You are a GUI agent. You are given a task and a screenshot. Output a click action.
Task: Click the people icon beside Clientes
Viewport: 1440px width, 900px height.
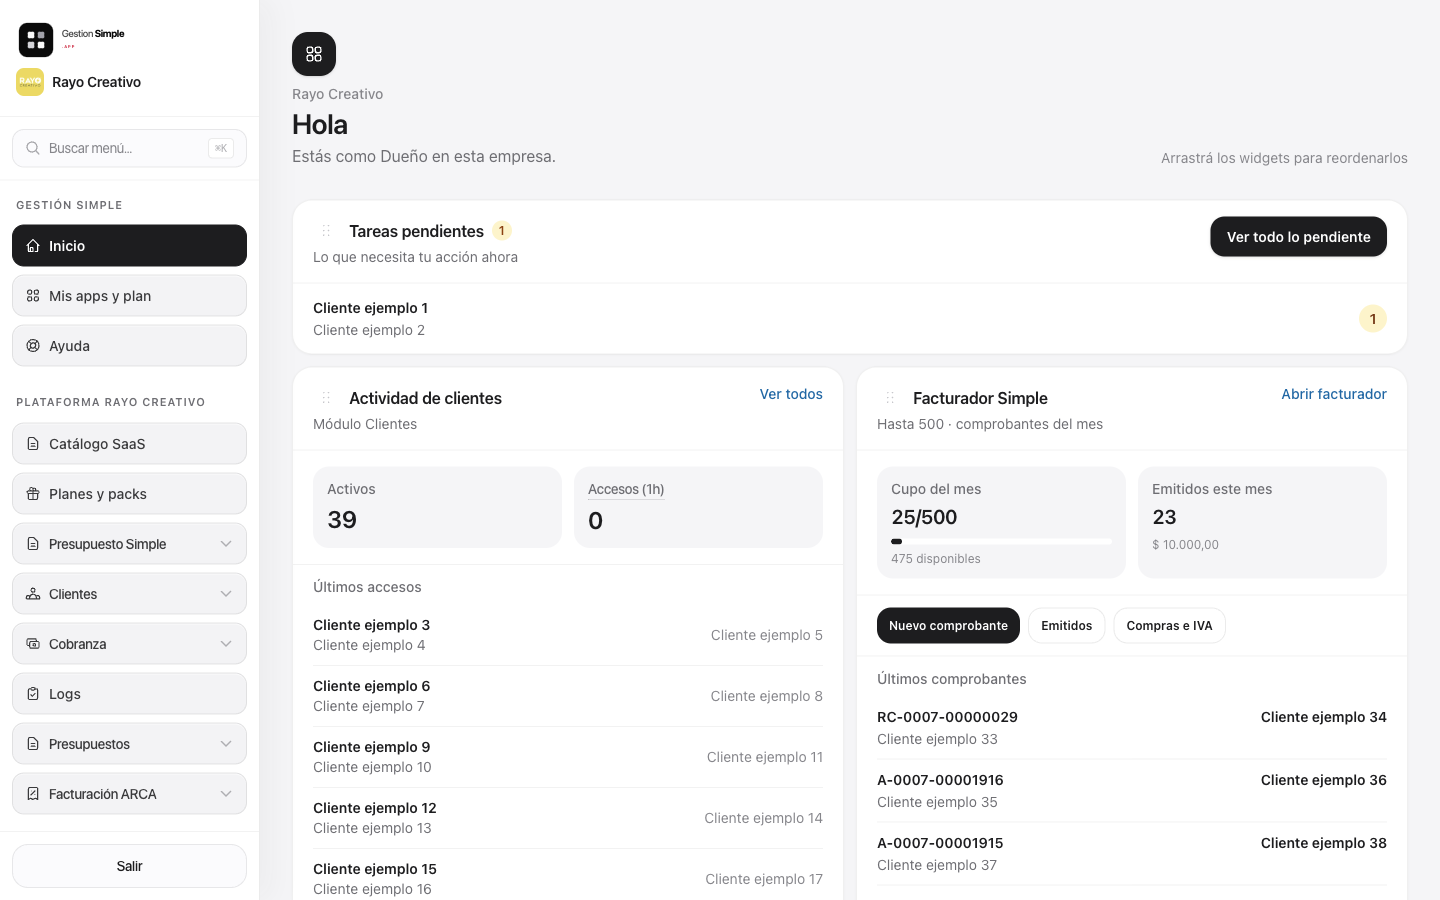pos(33,594)
